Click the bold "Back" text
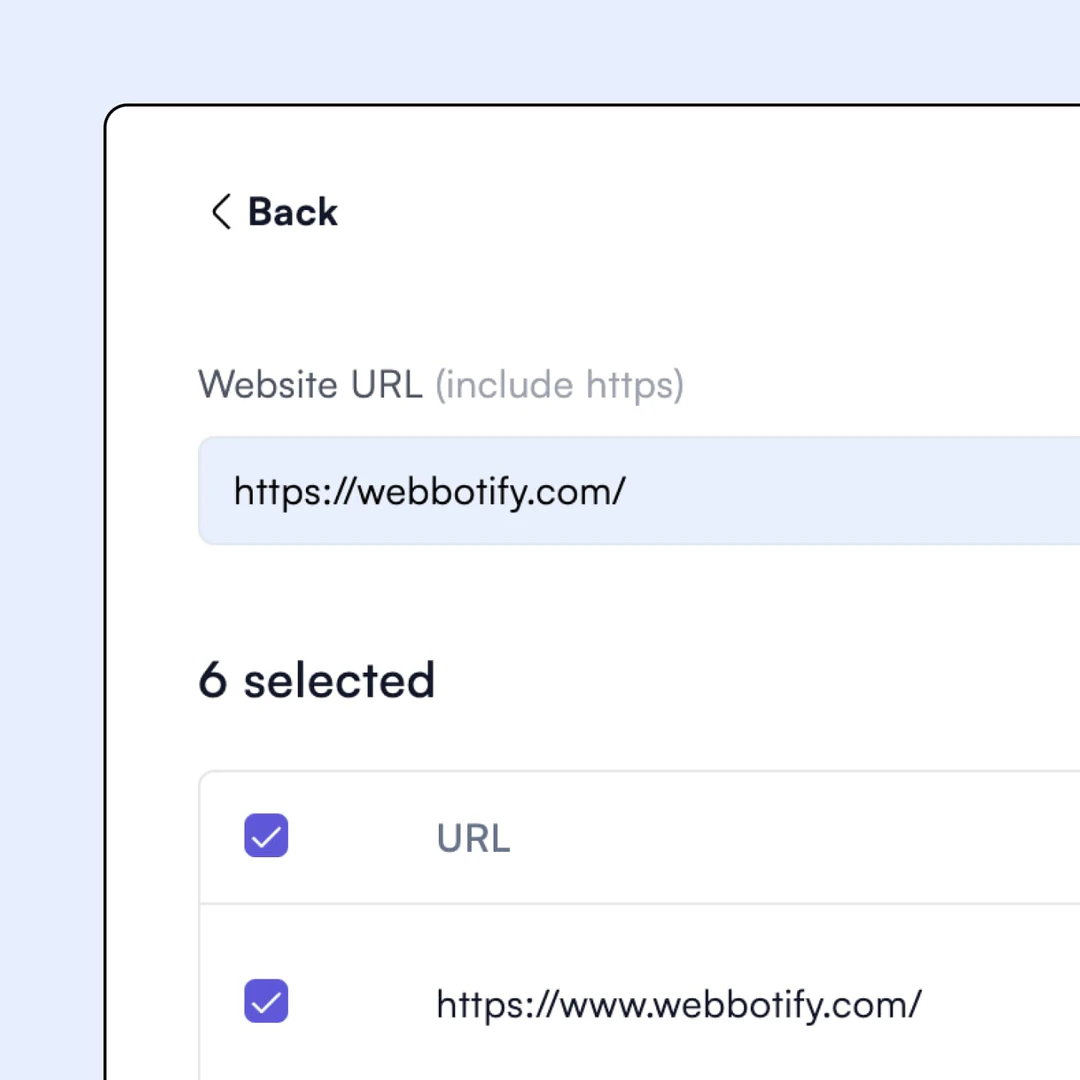The height and width of the screenshot is (1080, 1080). click(x=292, y=212)
